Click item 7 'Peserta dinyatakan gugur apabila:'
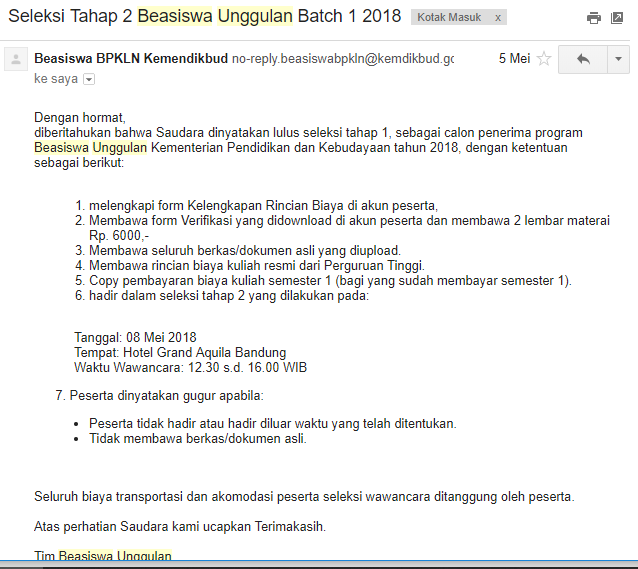Screen dimensions: 638x569 point(166,396)
